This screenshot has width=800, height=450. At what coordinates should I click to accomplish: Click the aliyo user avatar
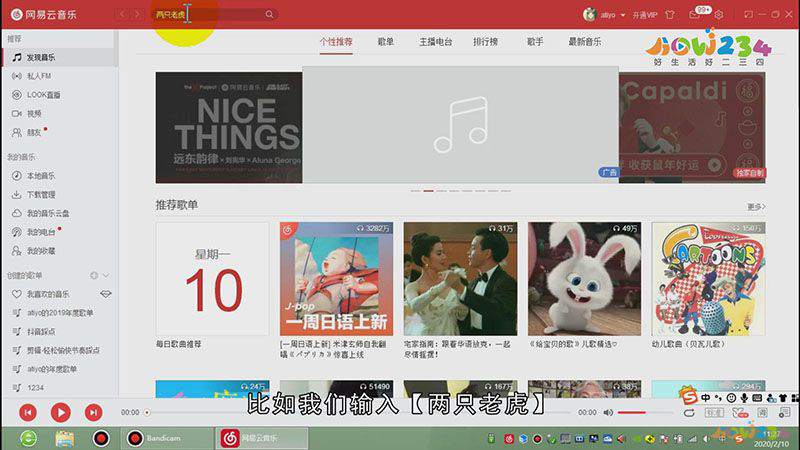coord(589,15)
